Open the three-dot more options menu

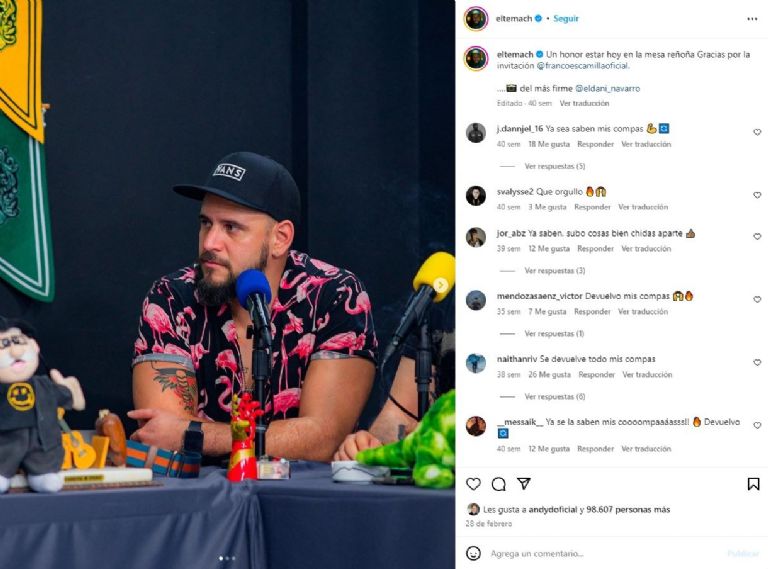click(752, 19)
